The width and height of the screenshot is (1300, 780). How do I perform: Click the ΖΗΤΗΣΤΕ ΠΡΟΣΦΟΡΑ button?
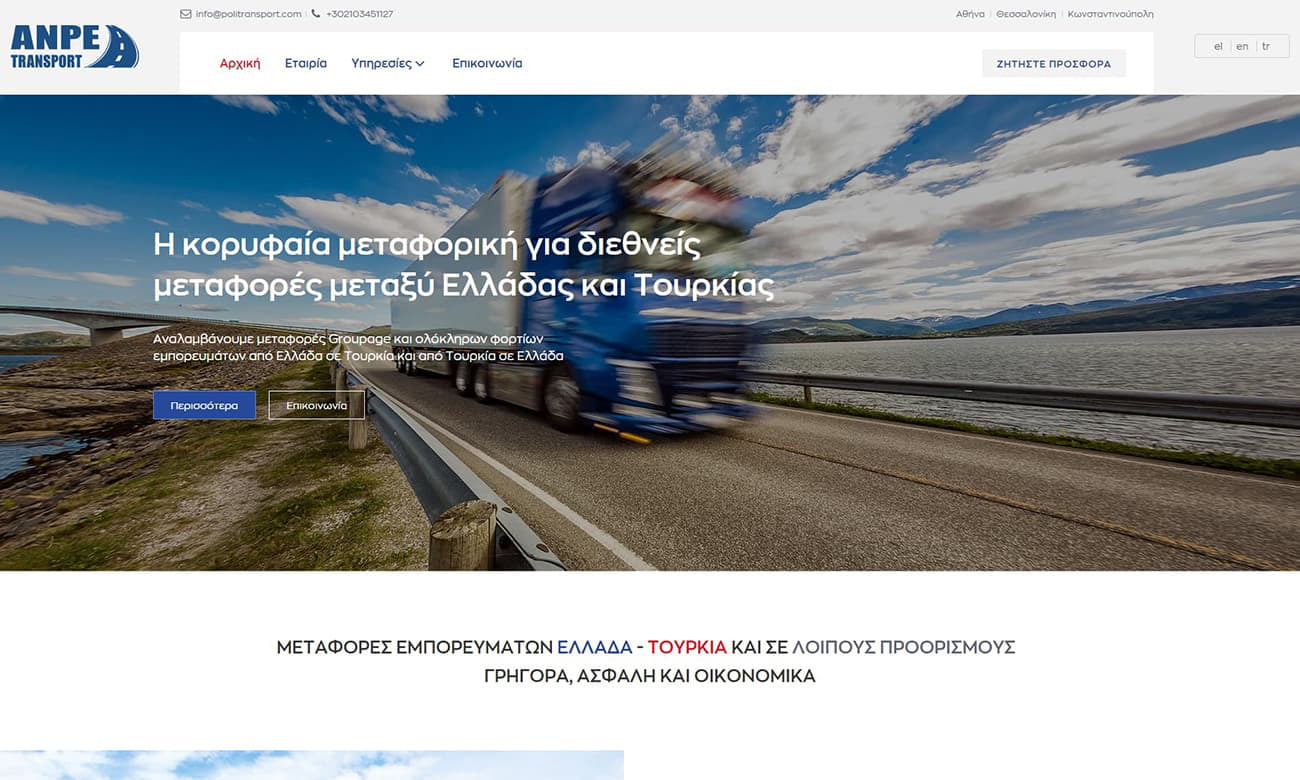1054,63
